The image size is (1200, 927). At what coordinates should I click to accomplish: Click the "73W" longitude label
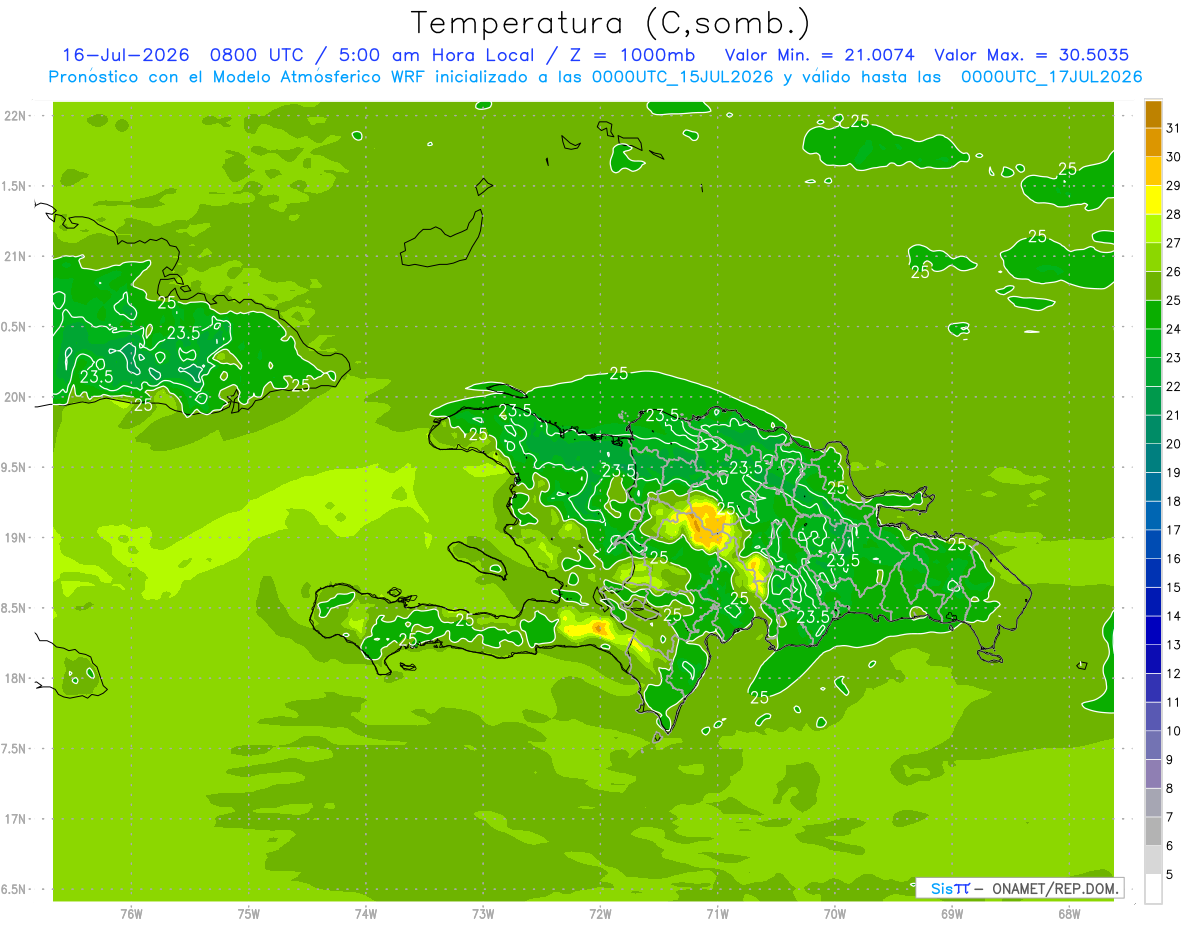pos(483,913)
